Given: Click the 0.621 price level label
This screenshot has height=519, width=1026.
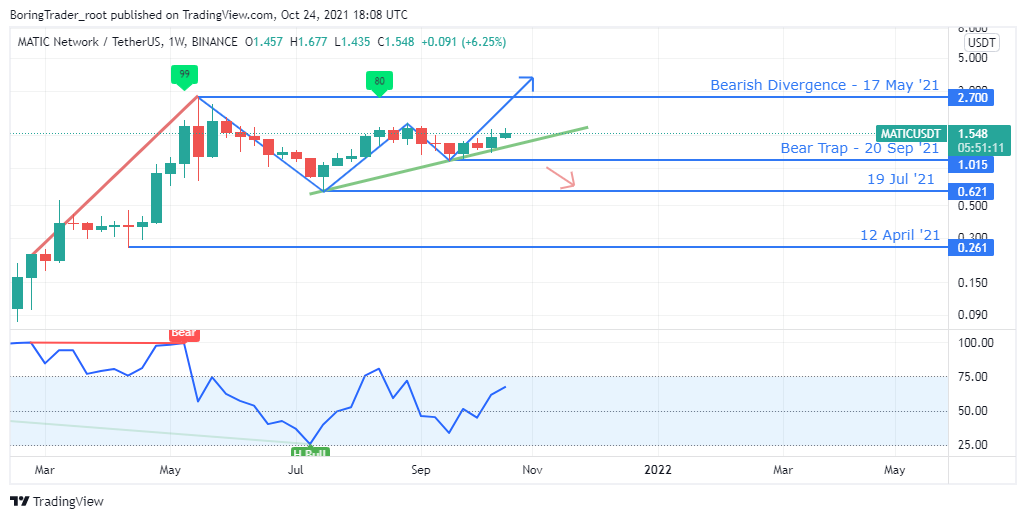Looking at the screenshot, I should 973,192.
